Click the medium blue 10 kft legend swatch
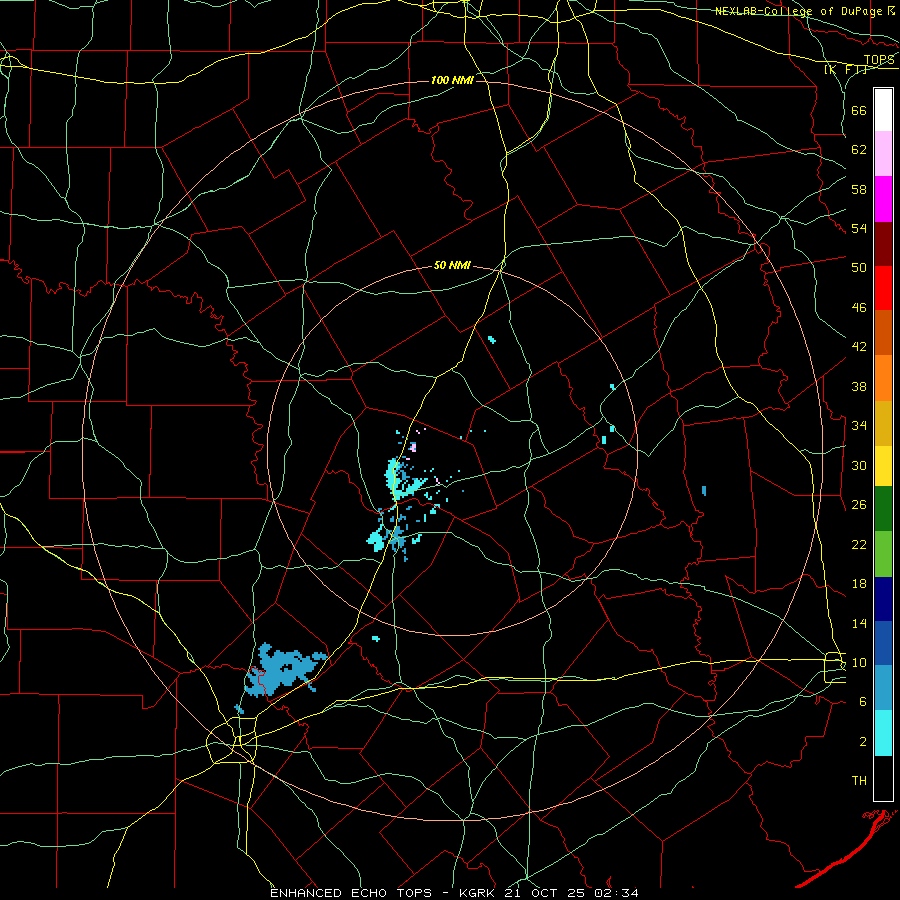900x900 pixels. click(883, 643)
